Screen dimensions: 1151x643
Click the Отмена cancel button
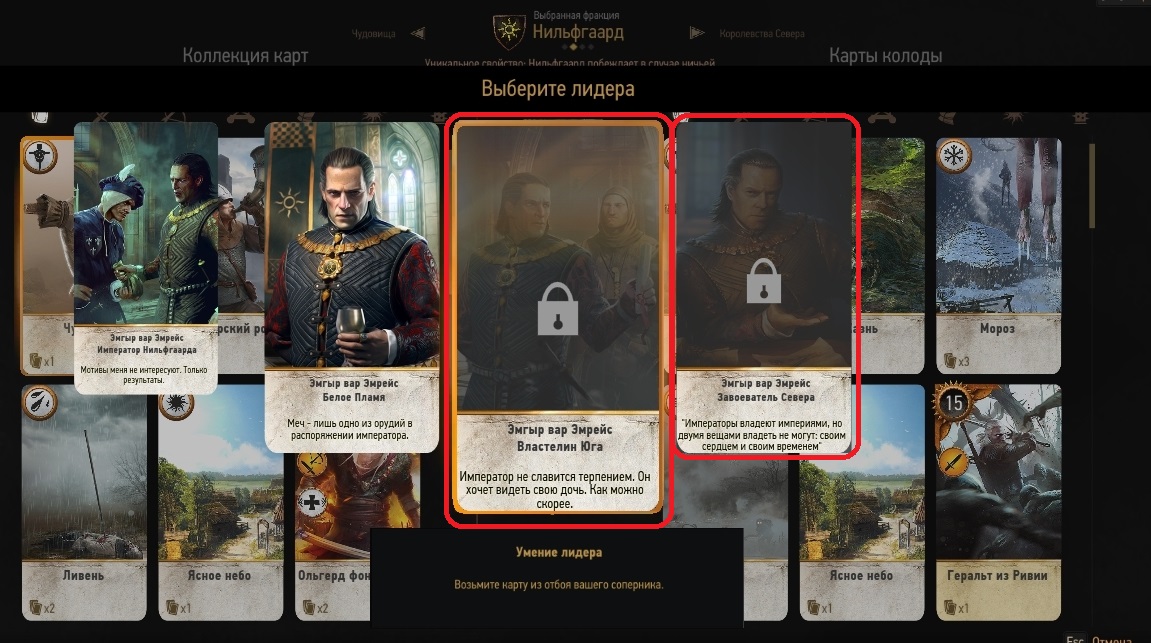coord(1111,639)
